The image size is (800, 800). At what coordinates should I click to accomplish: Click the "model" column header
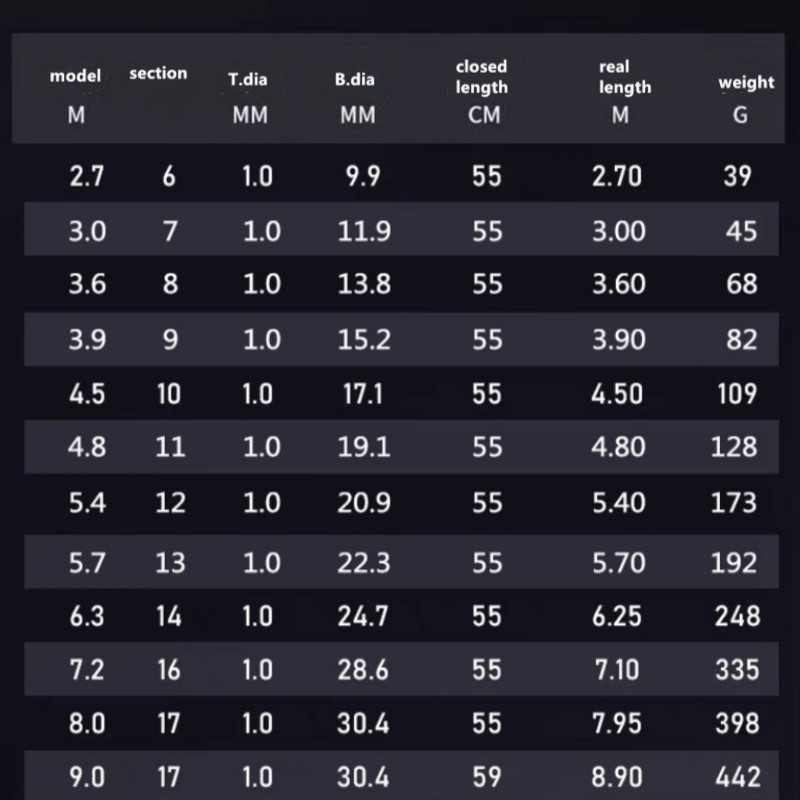[x=76, y=77]
